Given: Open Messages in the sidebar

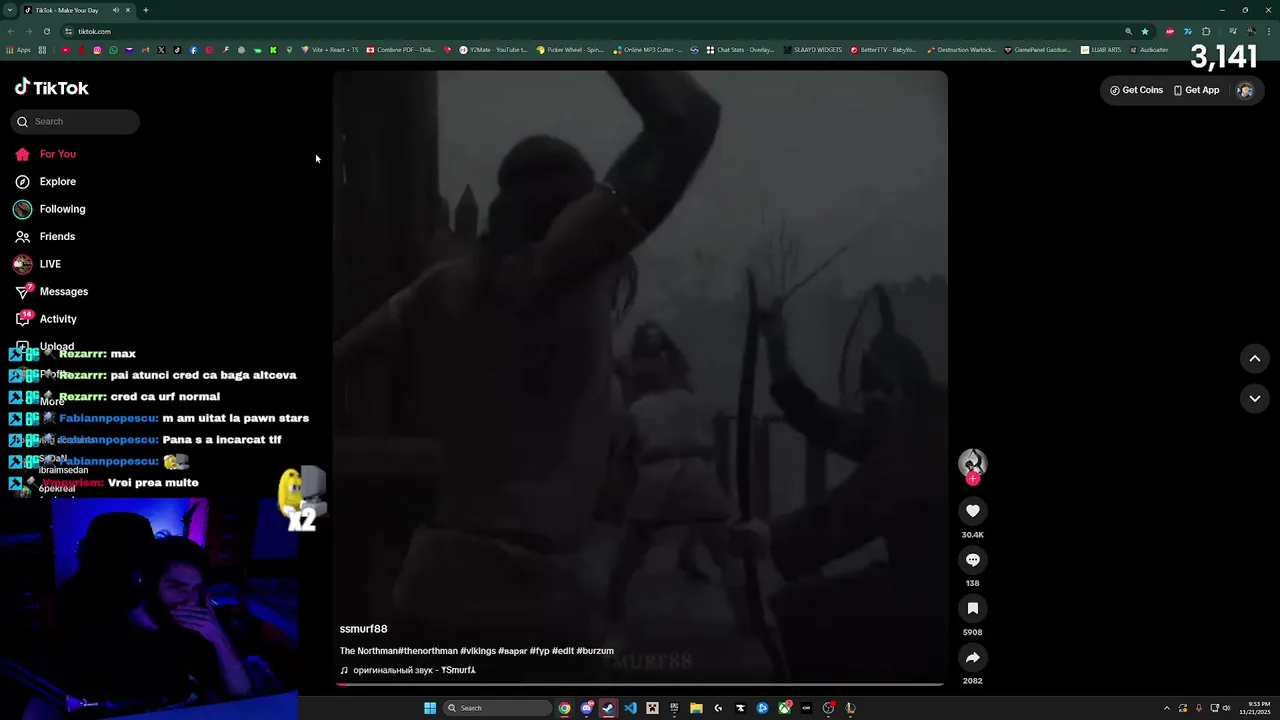Looking at the screenshot, I should pyautogui.click(x=52, y=292).
